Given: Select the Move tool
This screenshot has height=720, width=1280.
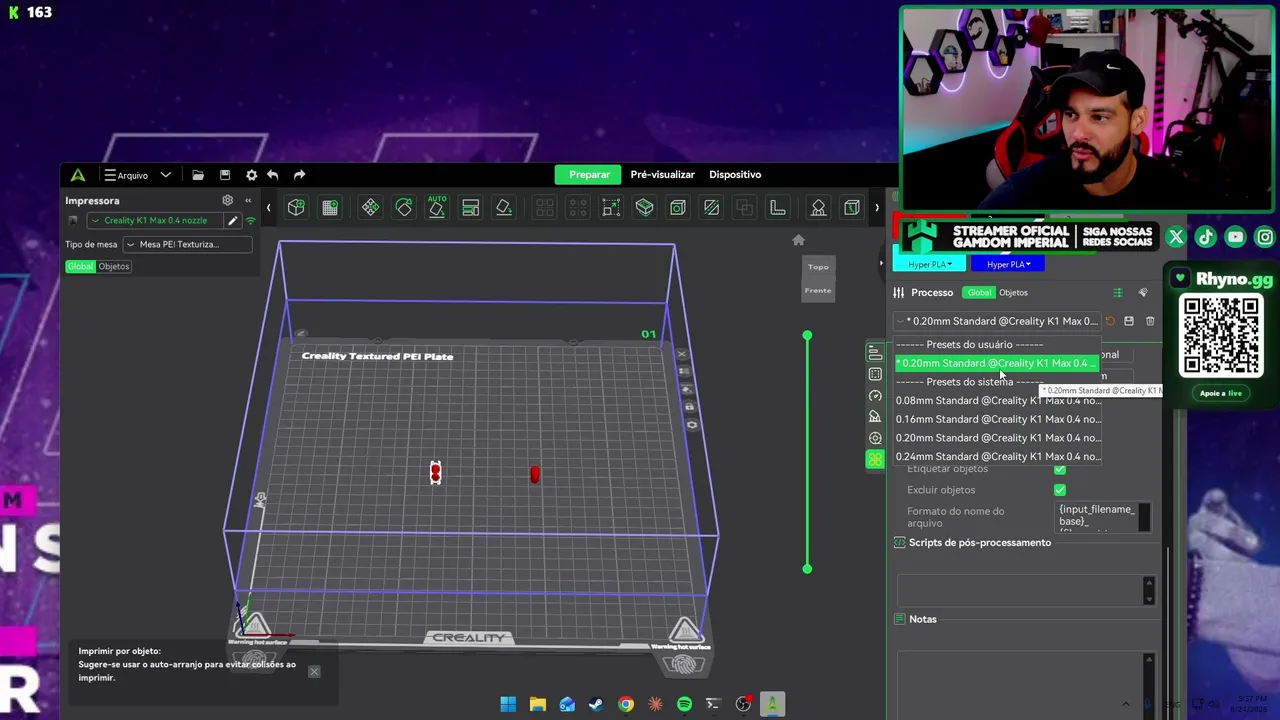Looking at the screenshot, I should [370, 207].
